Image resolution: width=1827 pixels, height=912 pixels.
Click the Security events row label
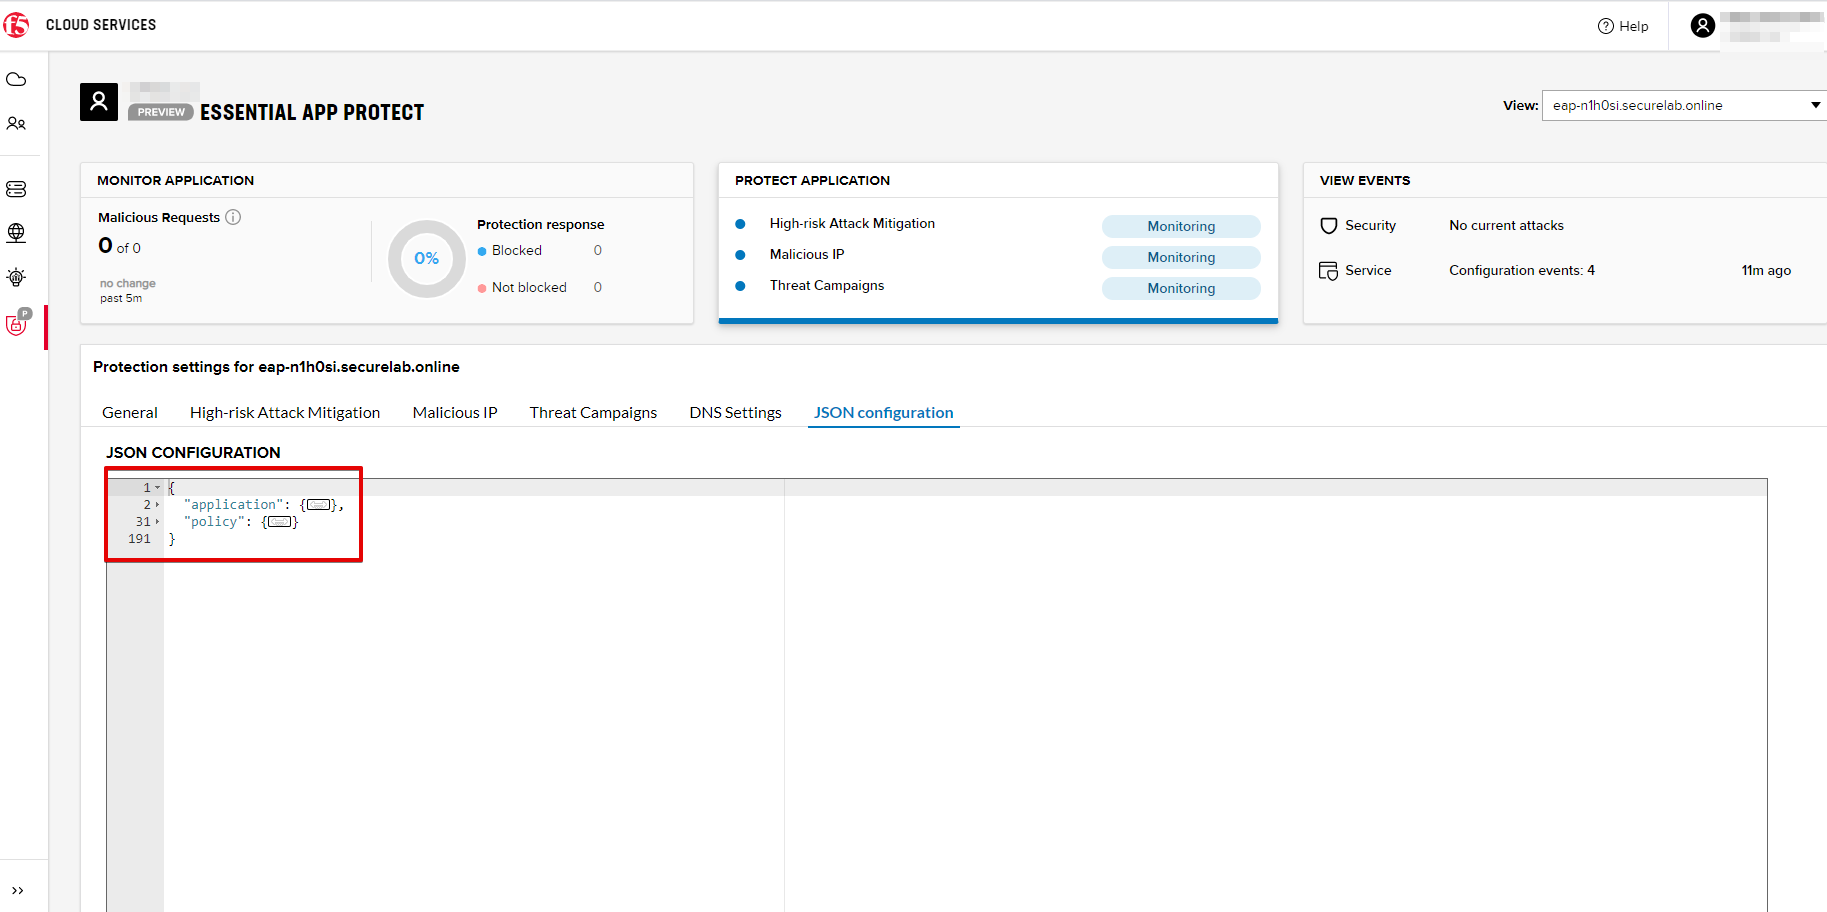coord(1370,226)
